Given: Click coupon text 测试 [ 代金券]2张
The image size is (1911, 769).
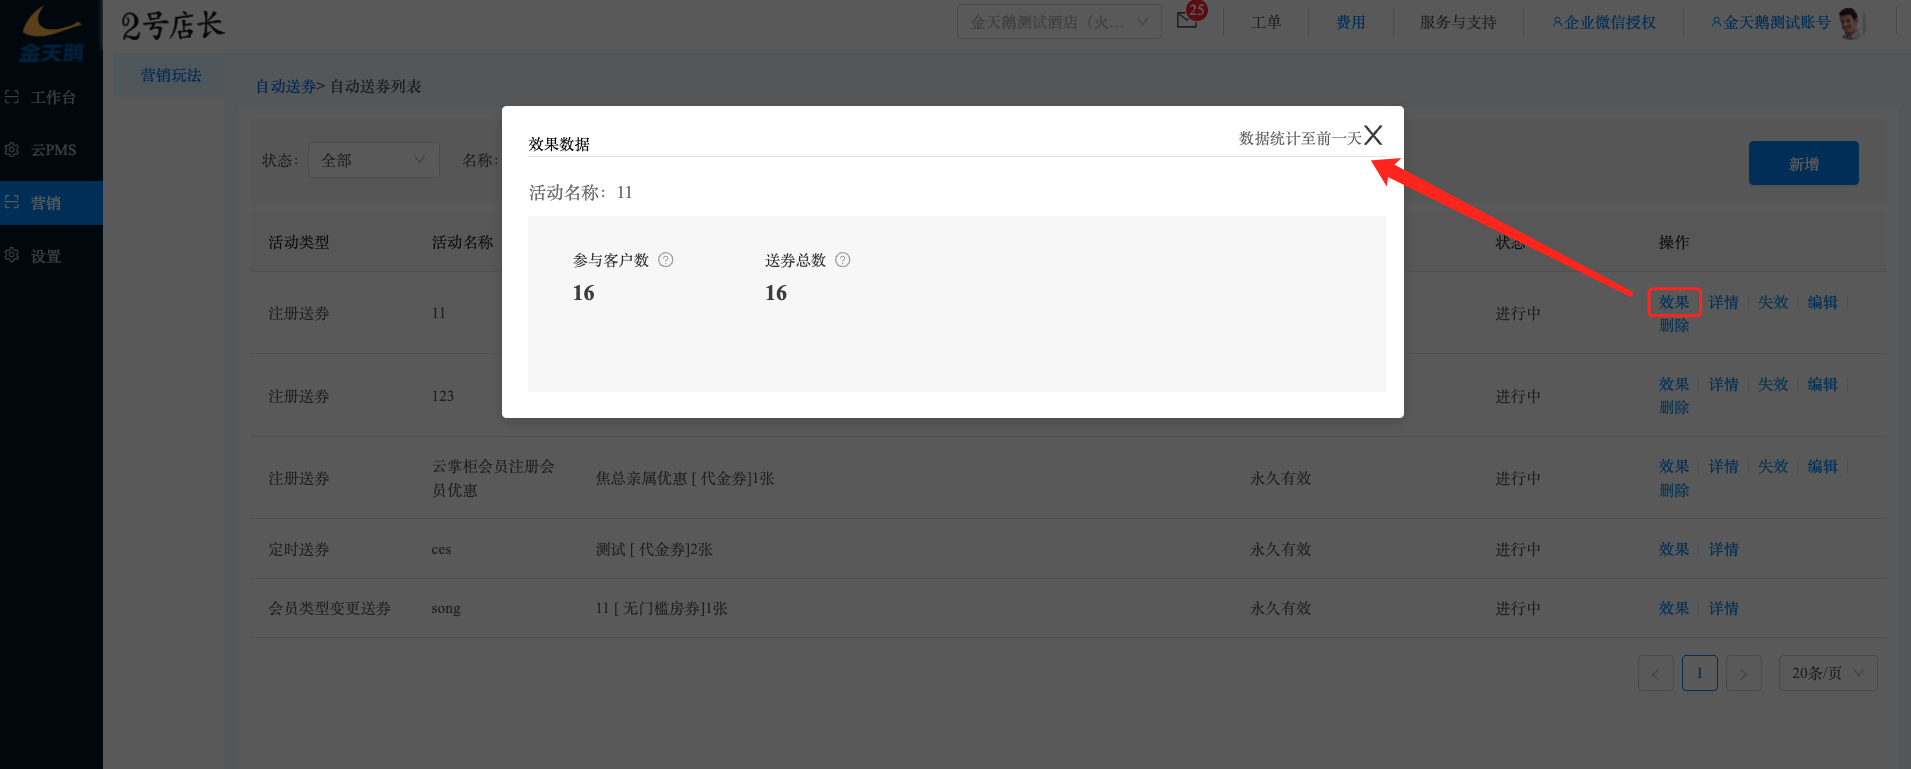Looking at the screenshot, I should tap(654, 550).
